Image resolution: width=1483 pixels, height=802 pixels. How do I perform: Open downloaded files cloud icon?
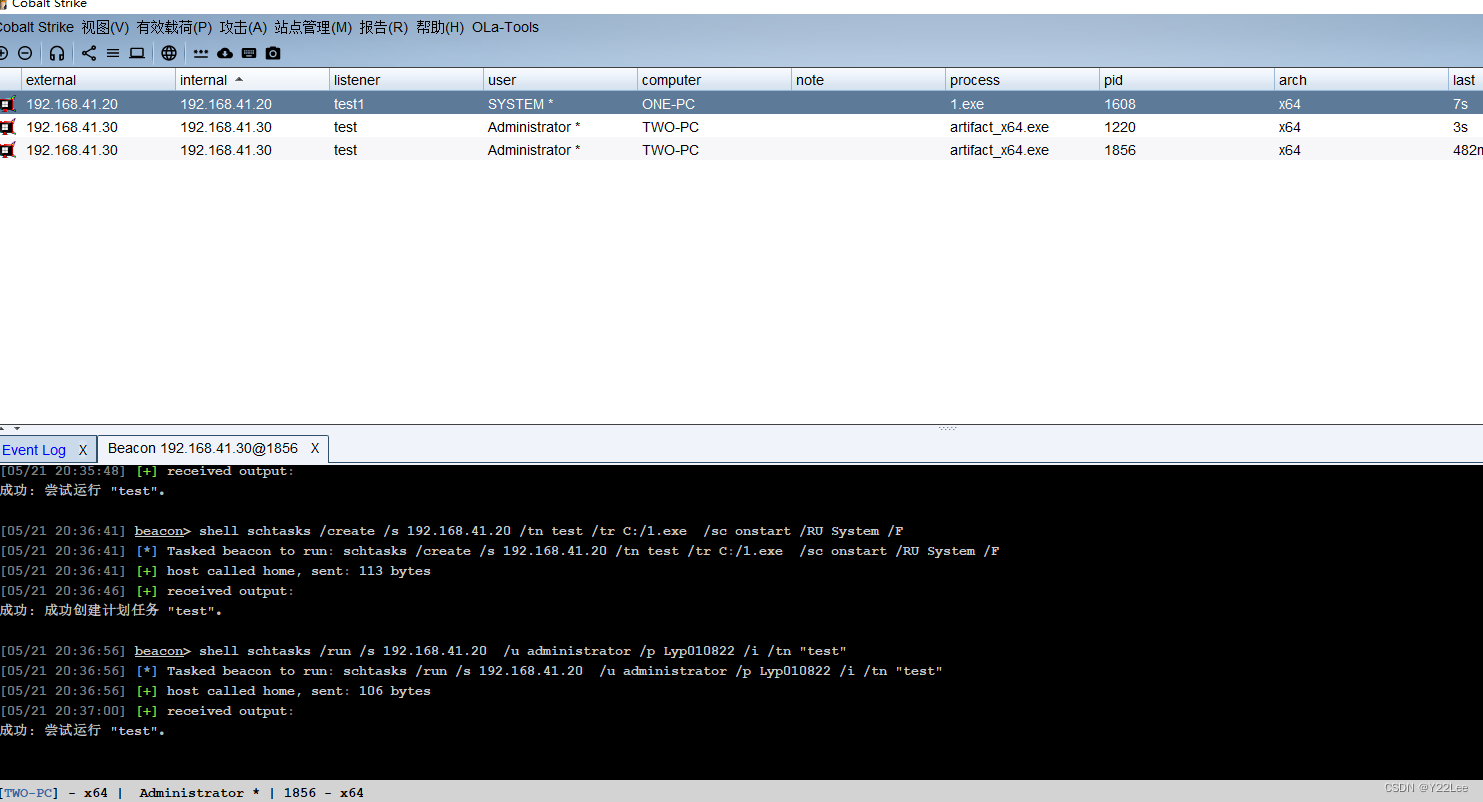[x=225, y=53]
